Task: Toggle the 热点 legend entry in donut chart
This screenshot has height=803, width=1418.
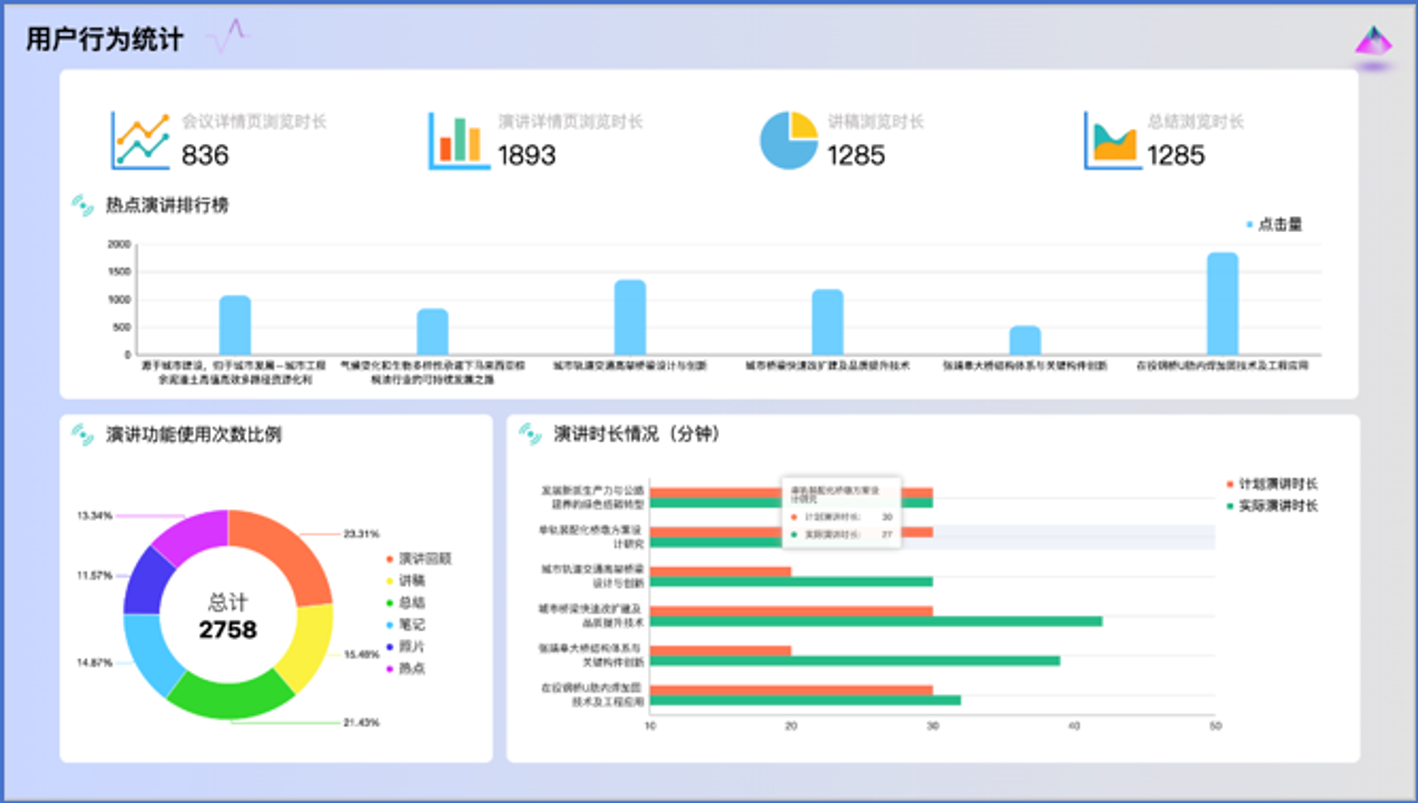Action: (411, 668)
